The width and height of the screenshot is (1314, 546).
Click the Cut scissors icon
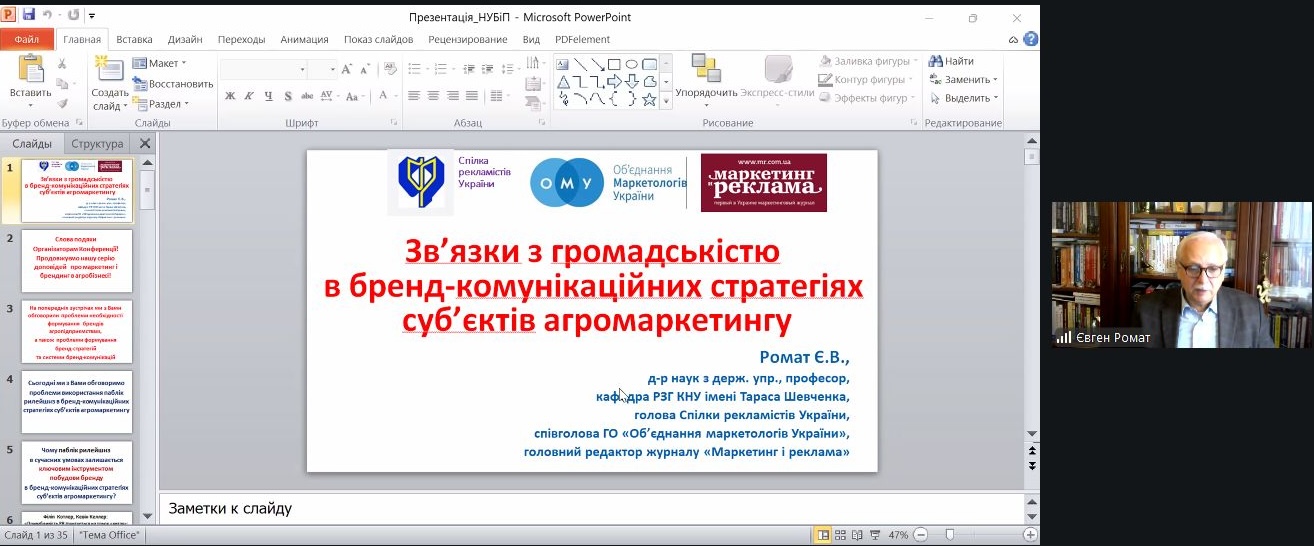click(x=62, y=63)
